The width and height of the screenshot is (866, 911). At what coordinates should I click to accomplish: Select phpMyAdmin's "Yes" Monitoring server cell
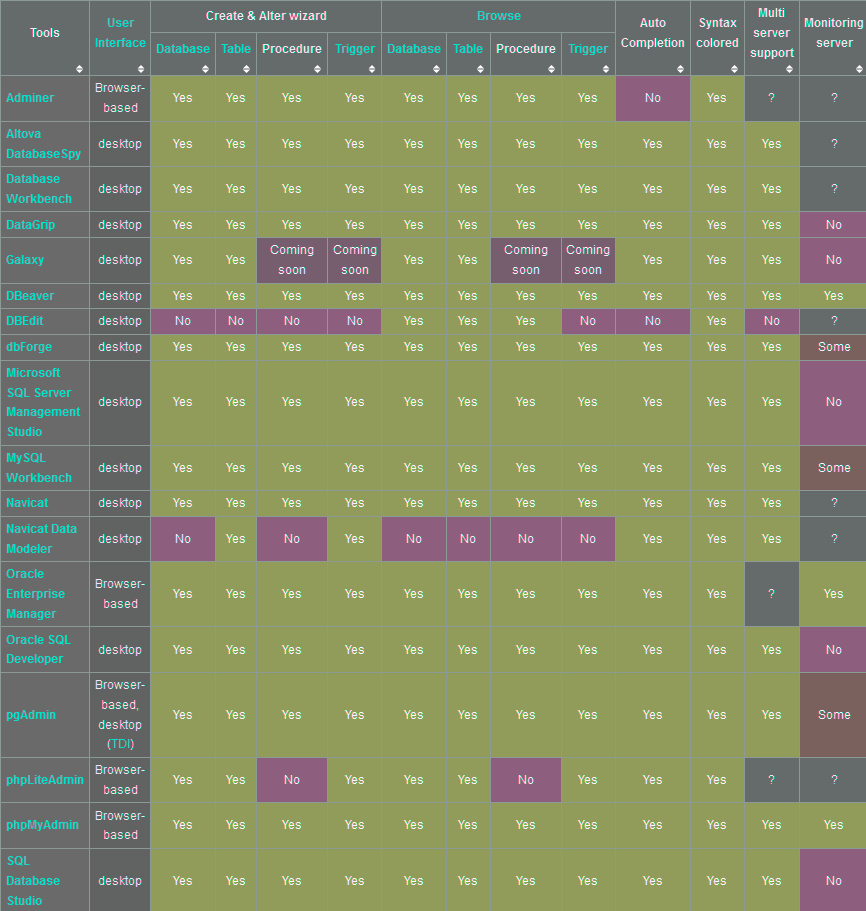point(833,824)
